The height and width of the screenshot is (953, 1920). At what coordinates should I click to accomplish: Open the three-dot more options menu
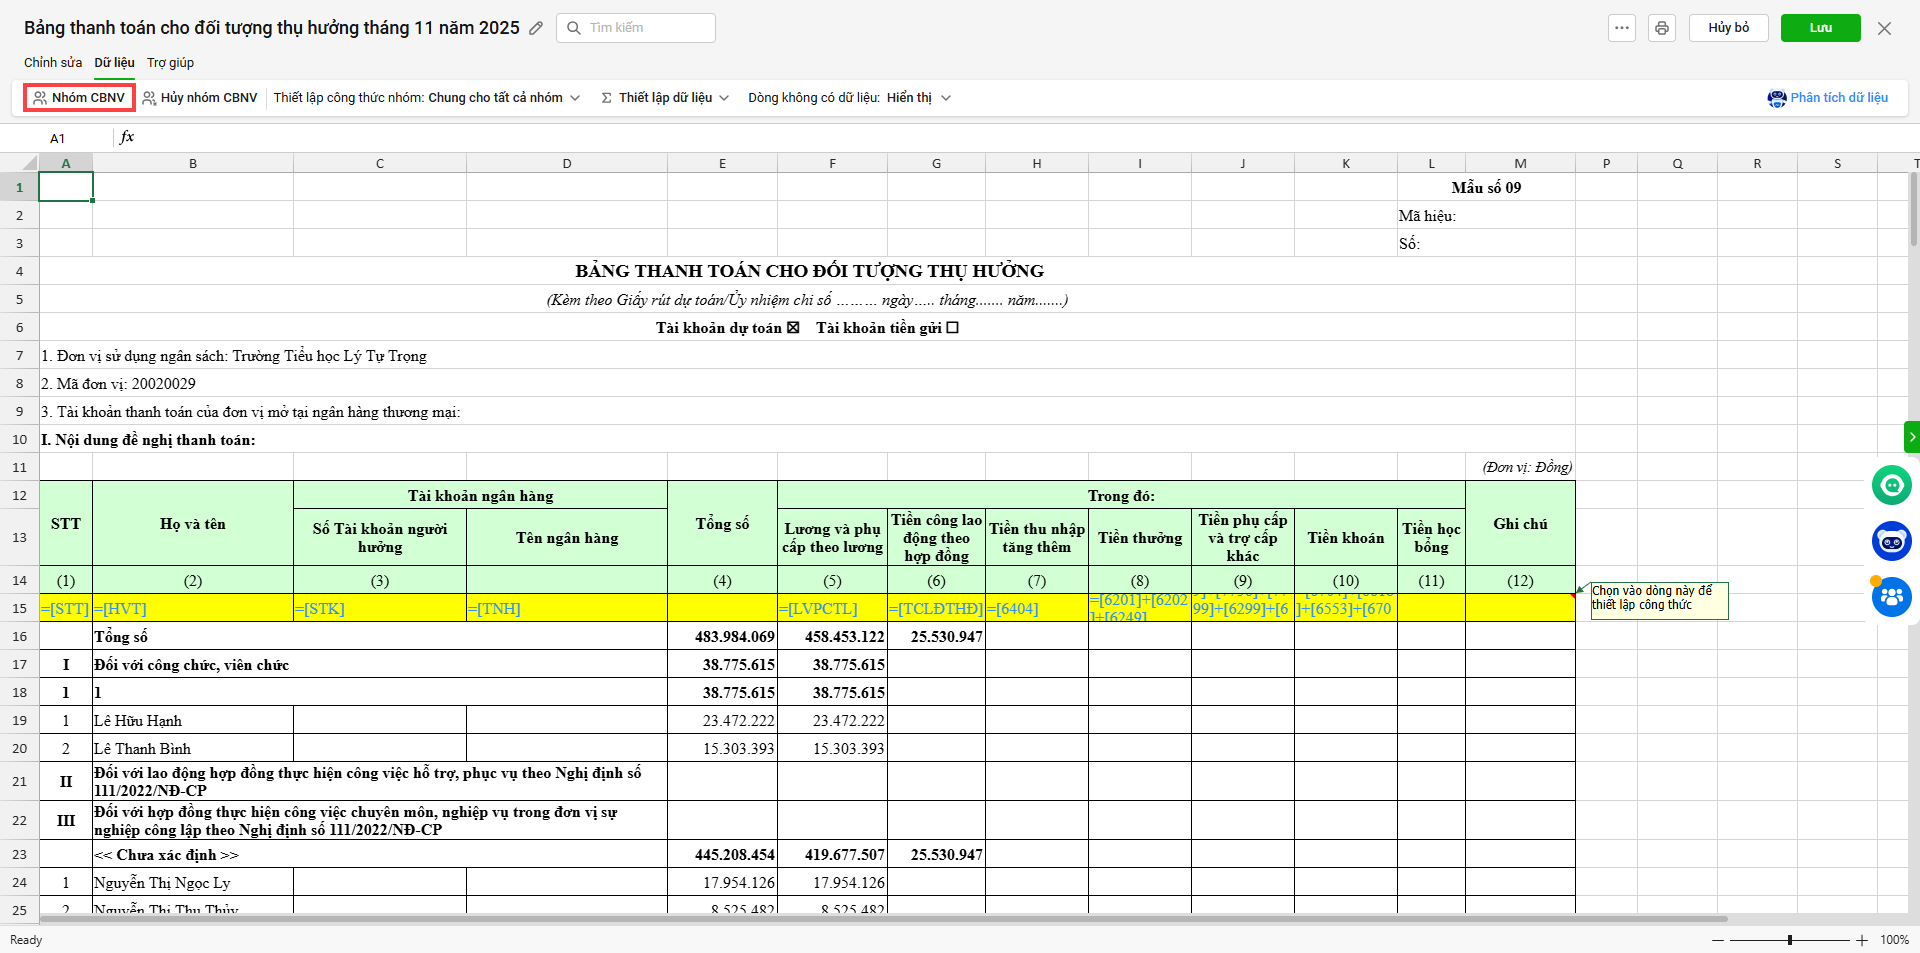[x=1622, y=28]
